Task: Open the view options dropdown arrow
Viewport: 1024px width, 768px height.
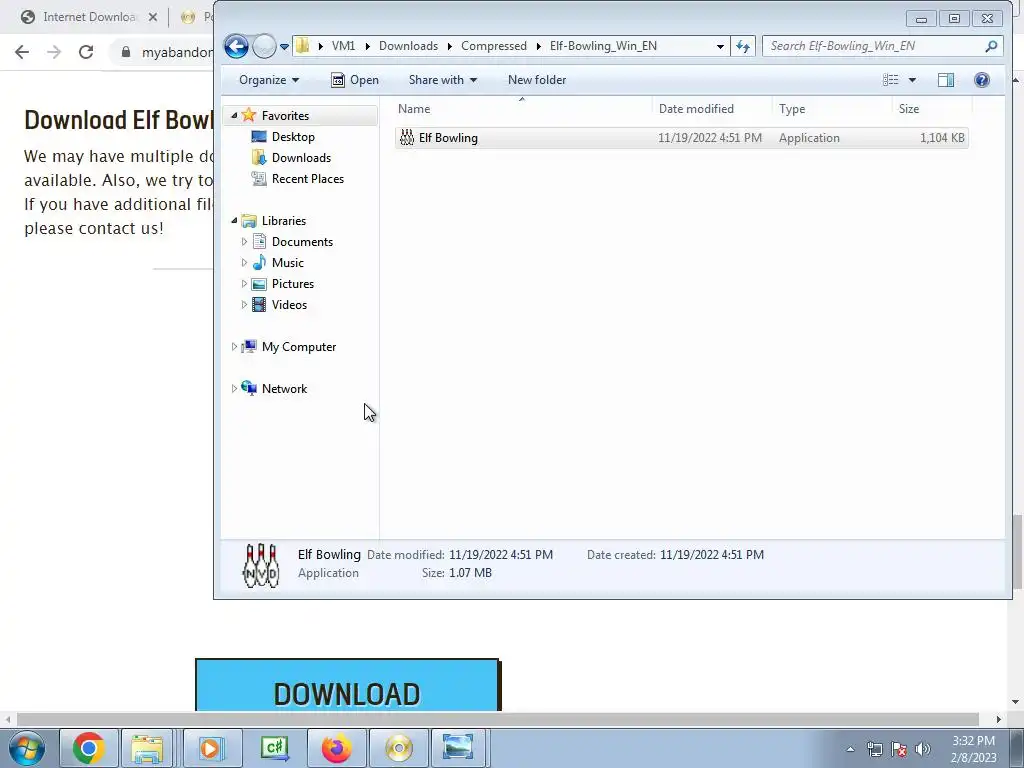Action: [912, 80]
